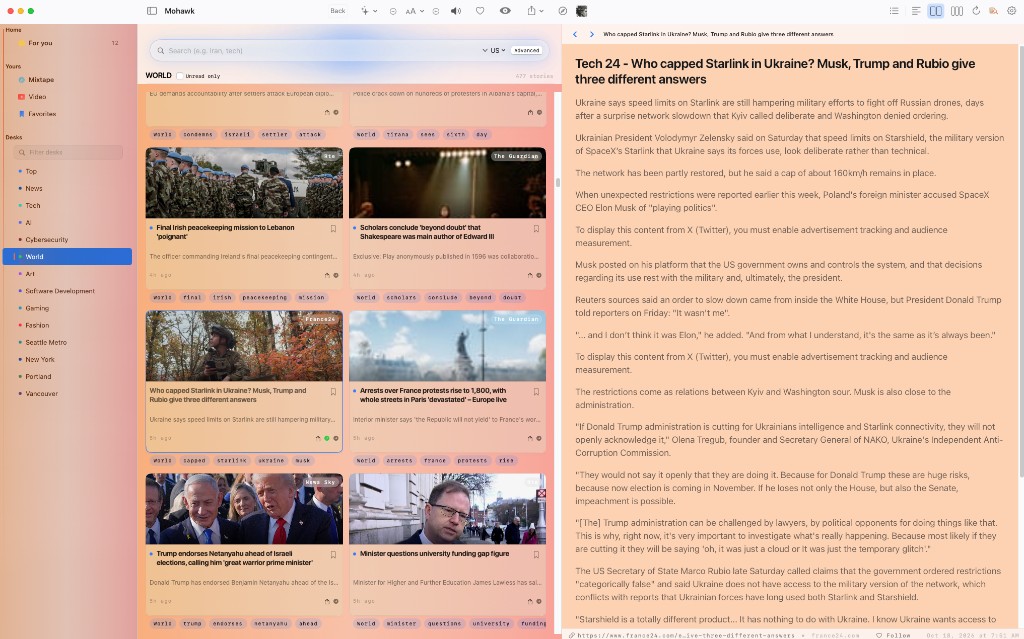Go to previous article chevron
The height and width of the screenshot is (639, 1024).
575,34
